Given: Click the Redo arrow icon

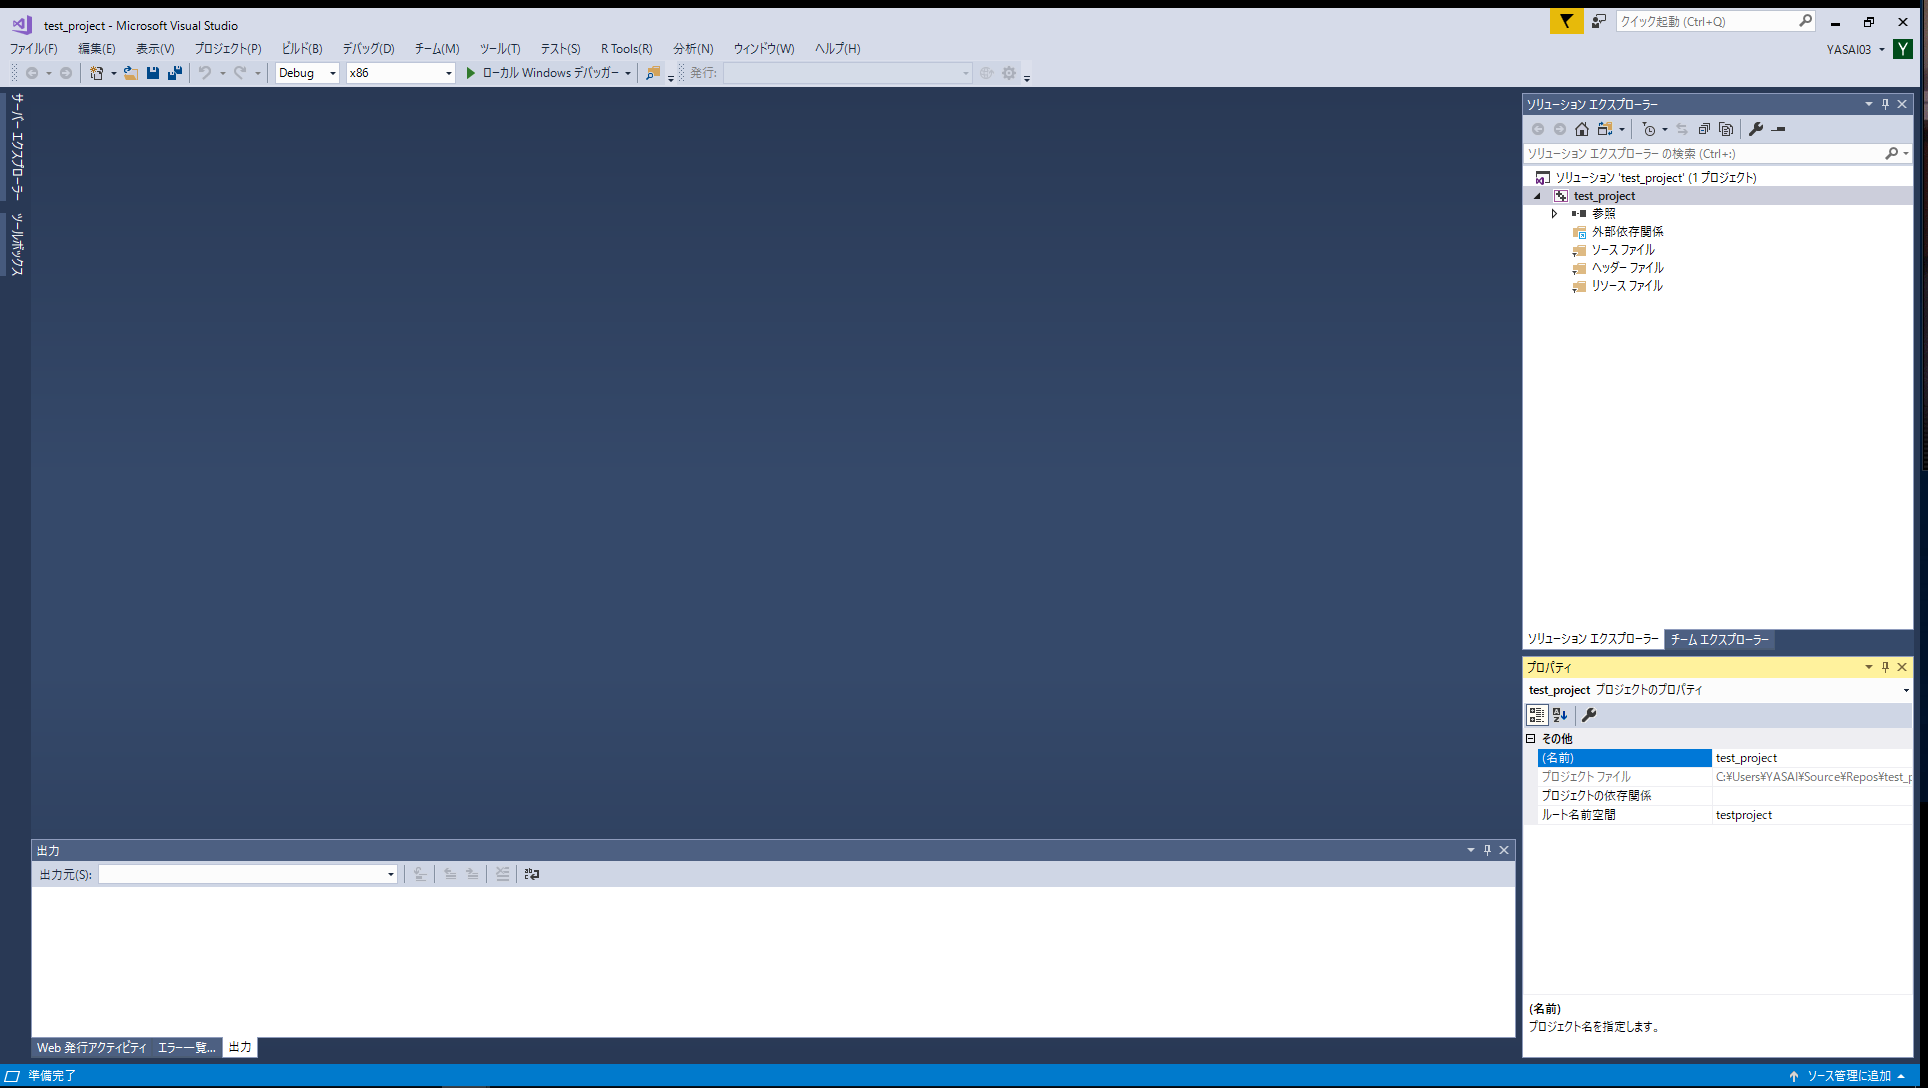Looking at the screenshot, I should pos(240,73).
